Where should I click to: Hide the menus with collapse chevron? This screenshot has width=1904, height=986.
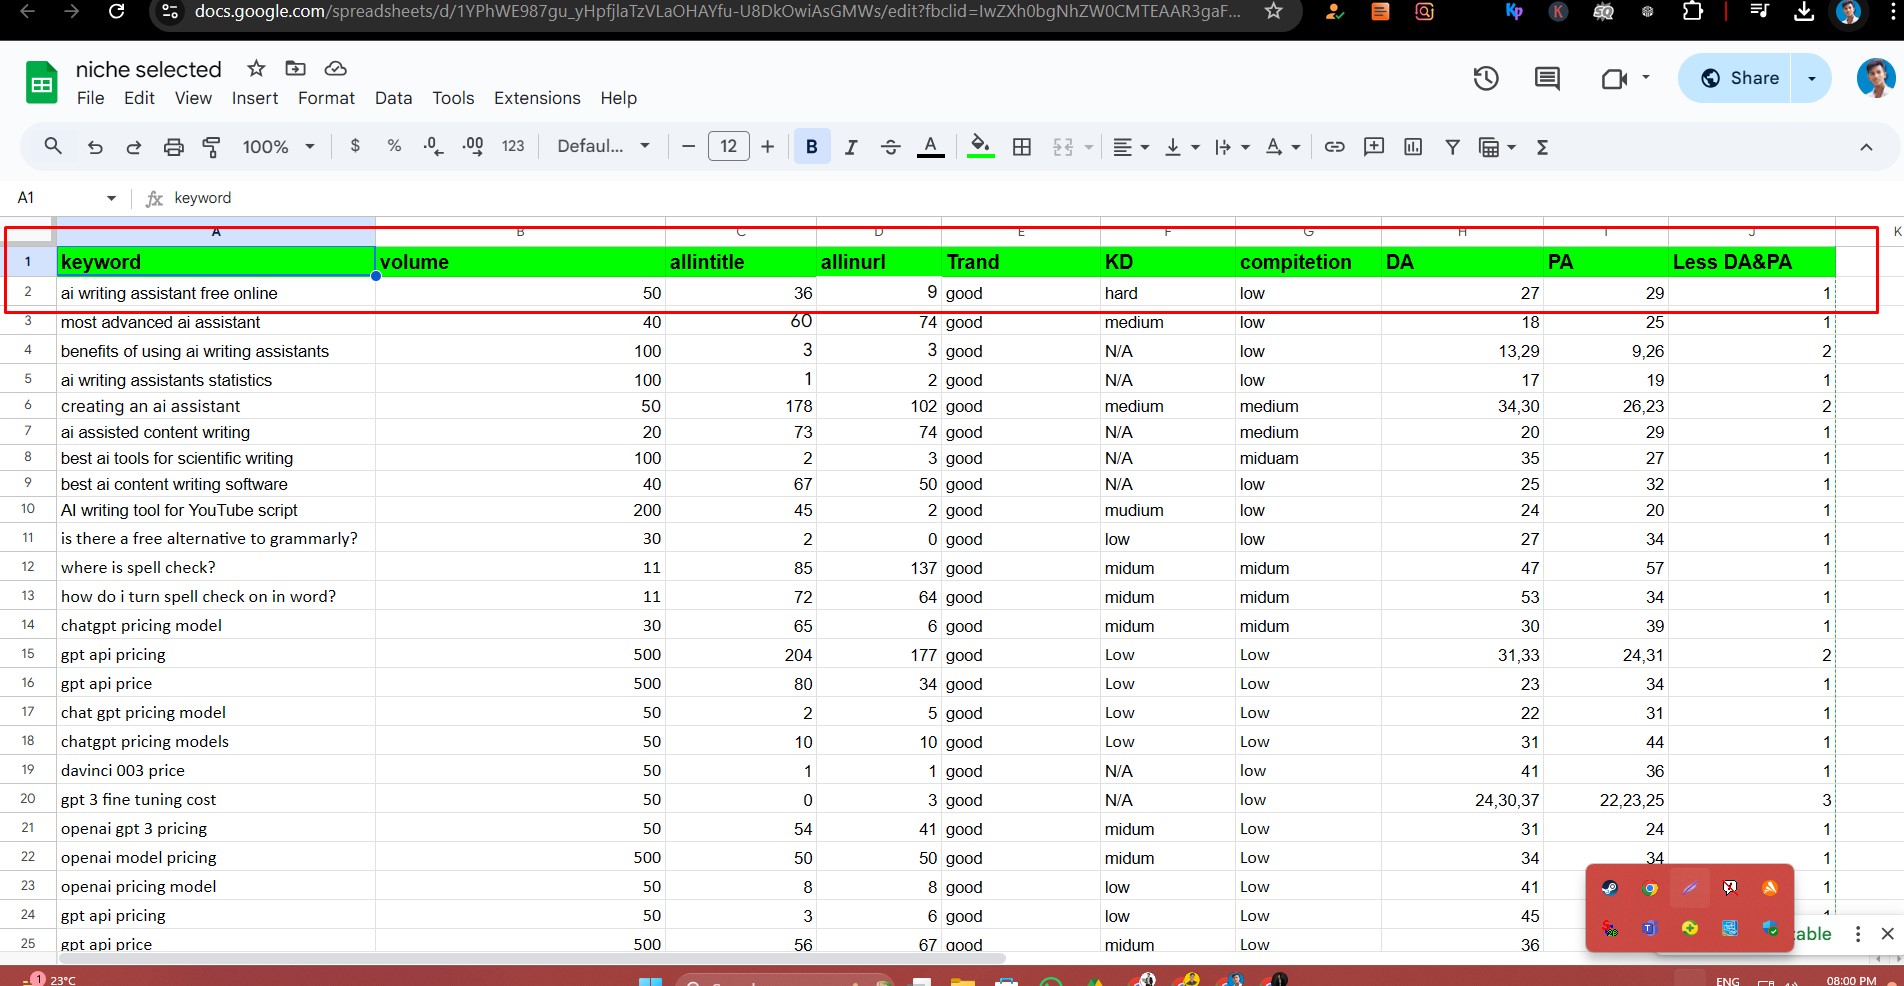pos(1865,147)
